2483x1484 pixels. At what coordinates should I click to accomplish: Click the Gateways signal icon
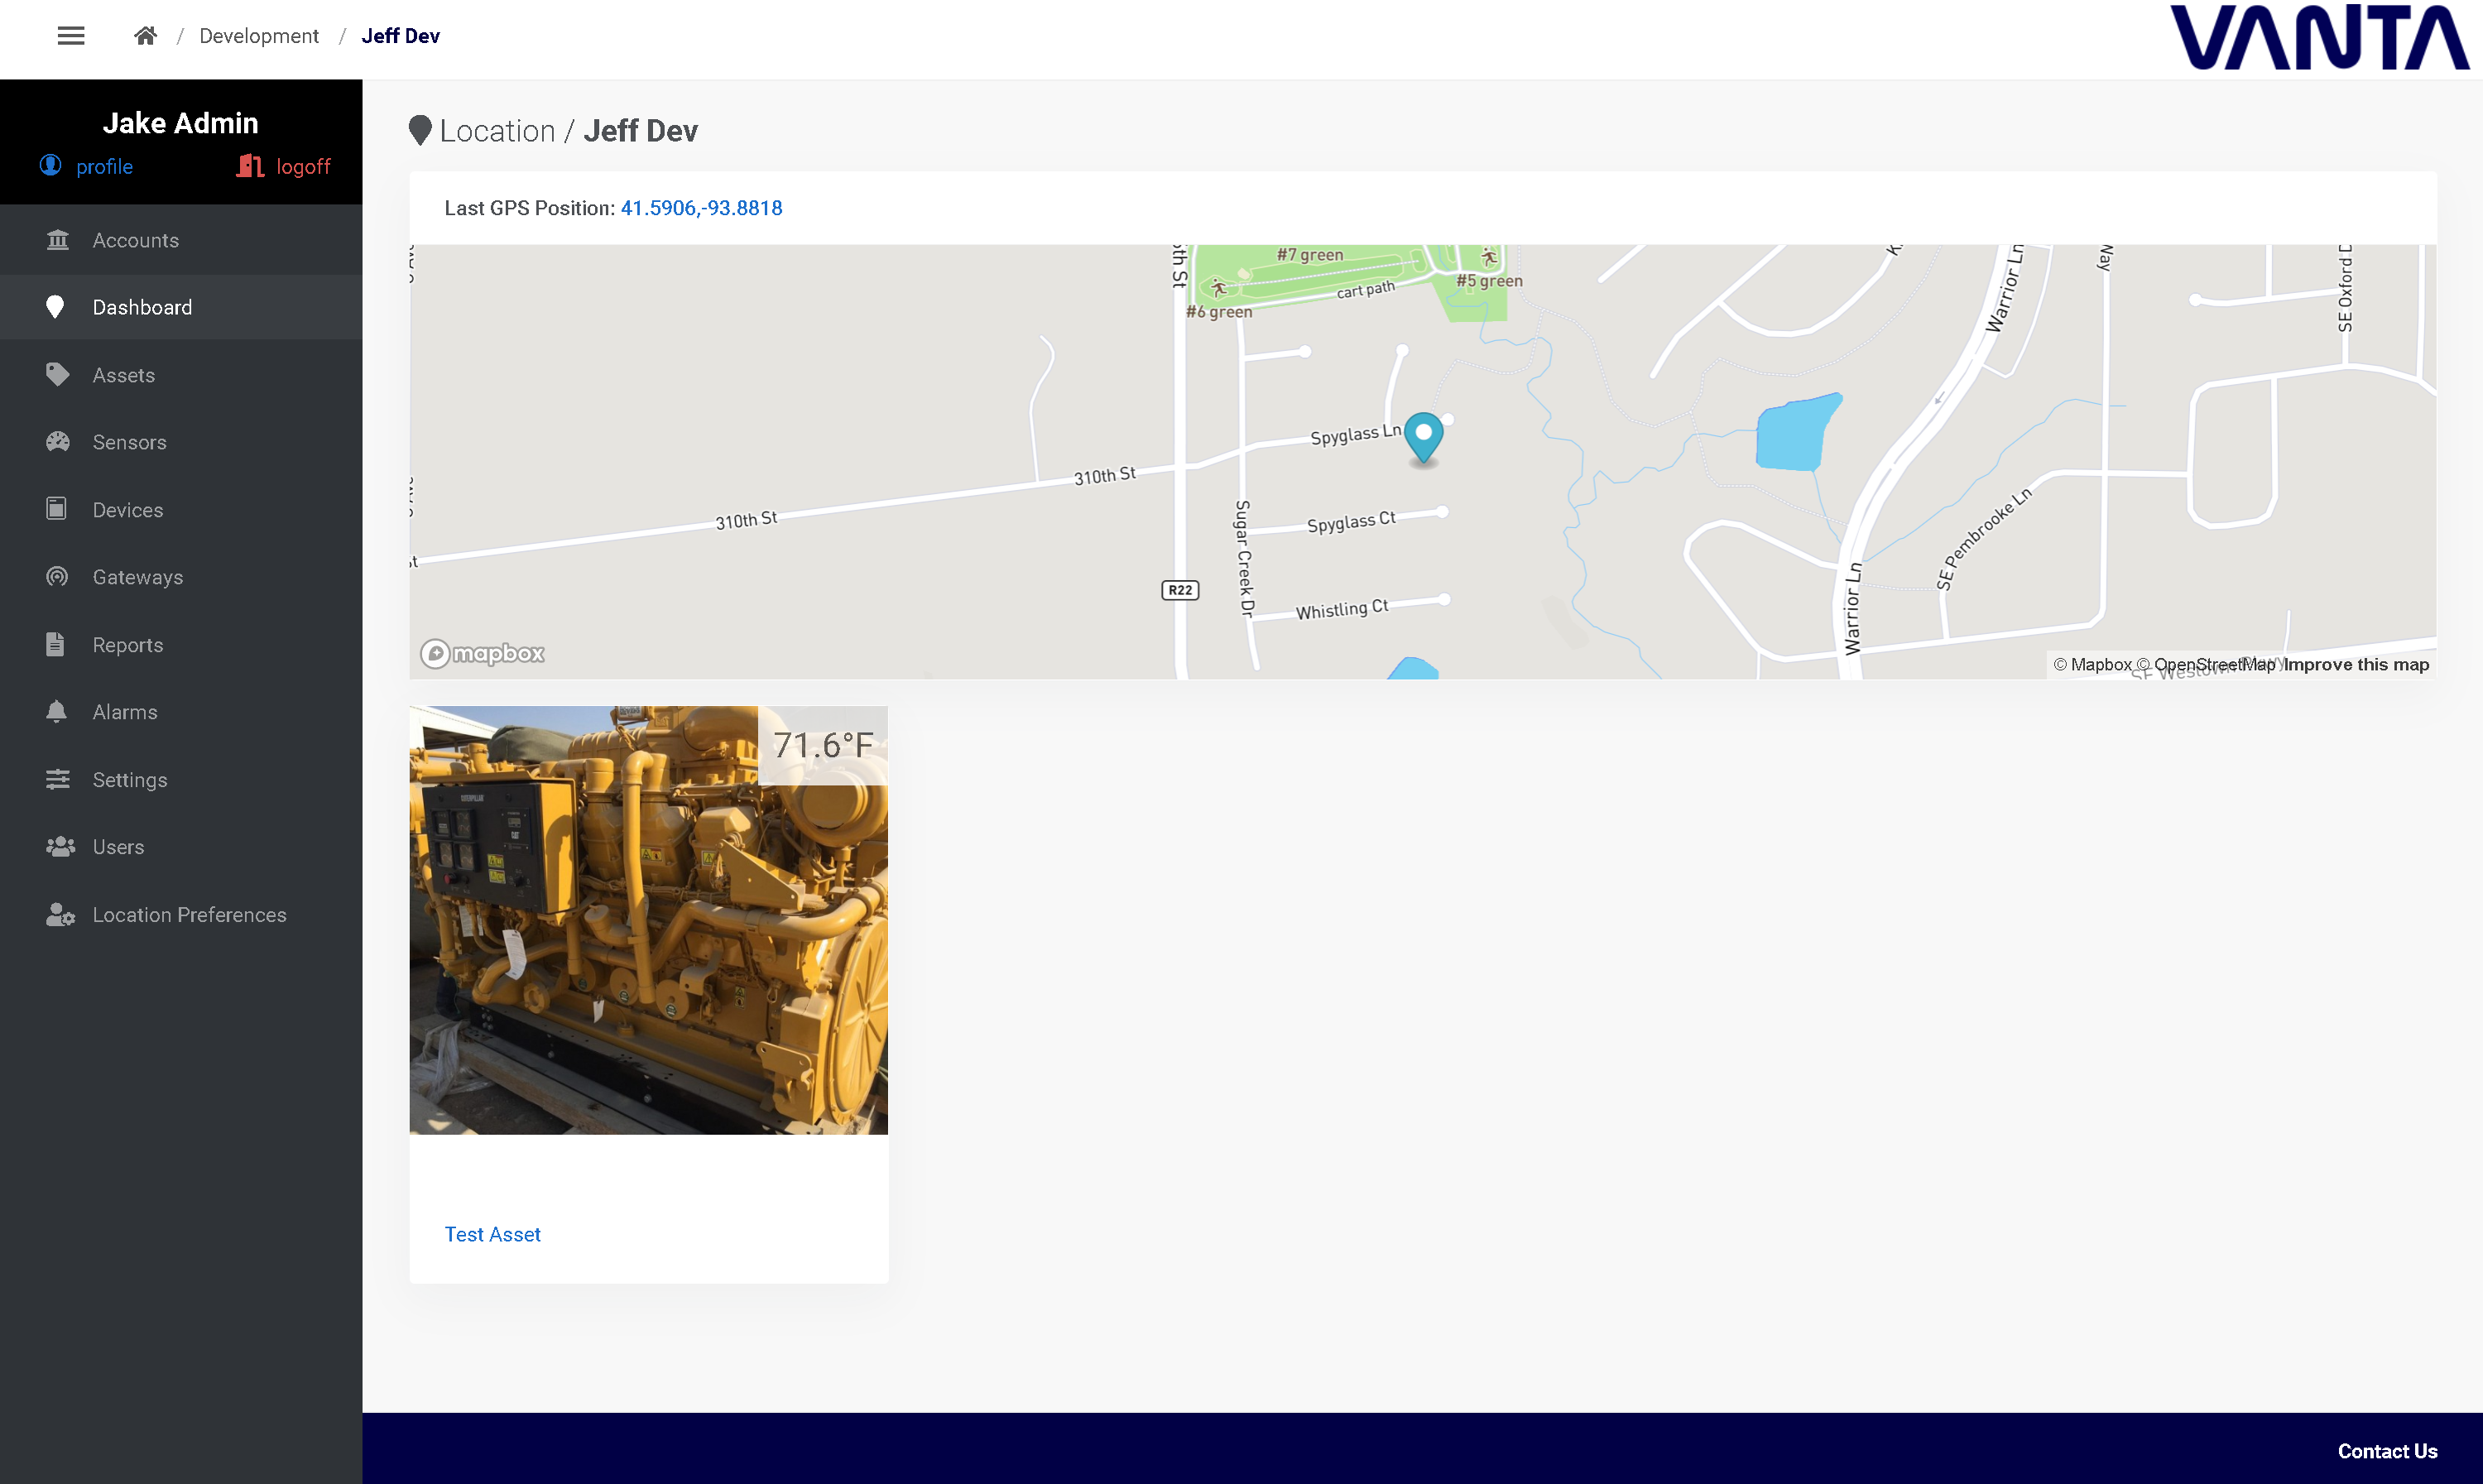click(x=57, y=577)
